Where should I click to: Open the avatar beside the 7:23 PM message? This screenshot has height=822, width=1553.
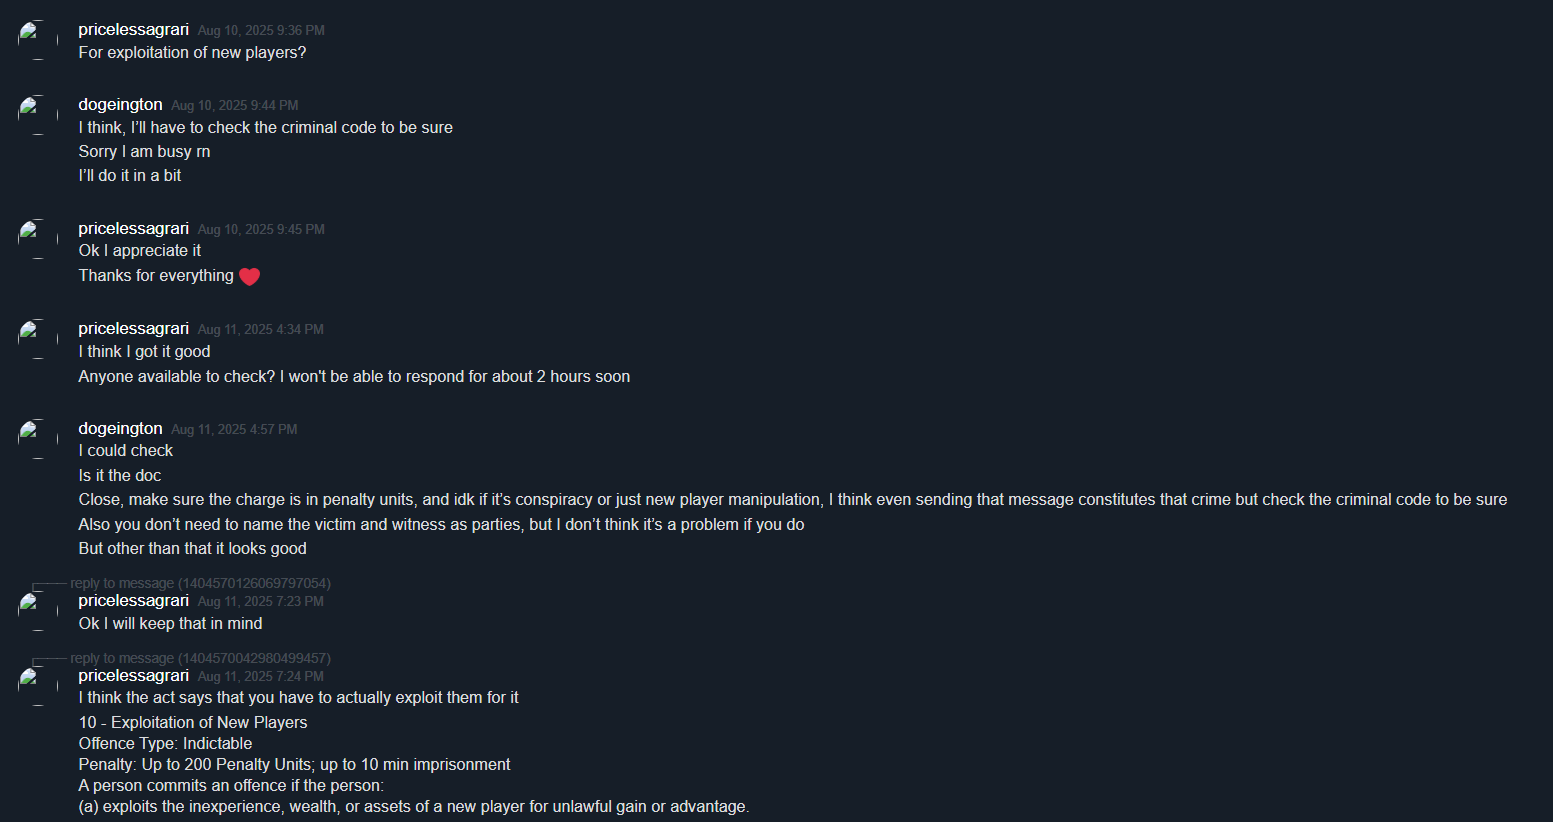[38, 611]
